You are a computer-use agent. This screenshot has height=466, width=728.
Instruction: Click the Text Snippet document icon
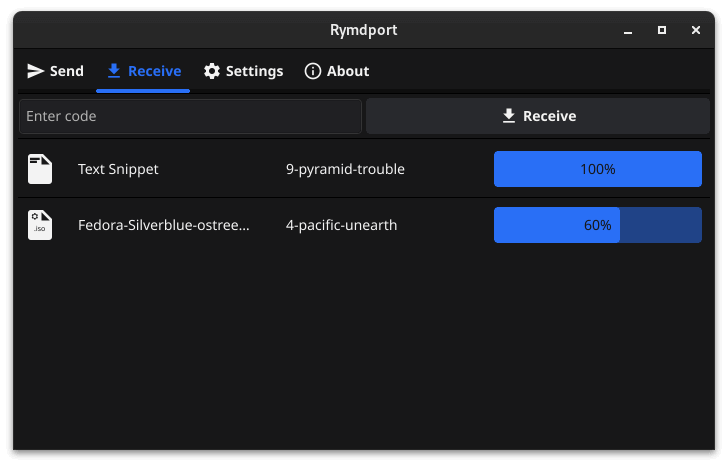pyautogui.click(x=40, y=169)
